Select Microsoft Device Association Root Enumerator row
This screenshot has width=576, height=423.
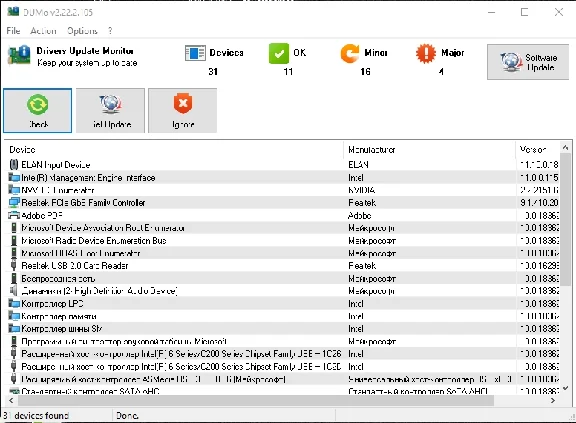click(282, 228)
